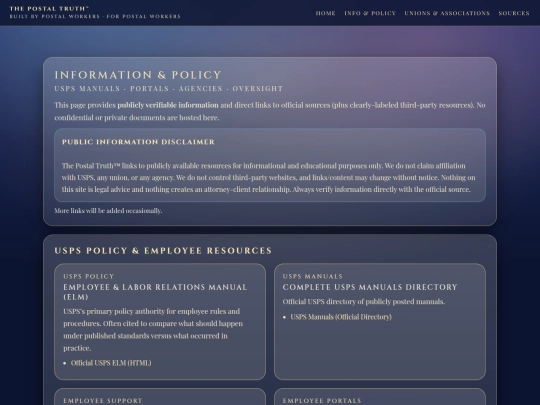The image size is (540, 405).
Task: Open Unions & Associations nav item
Action: [447, 13]
